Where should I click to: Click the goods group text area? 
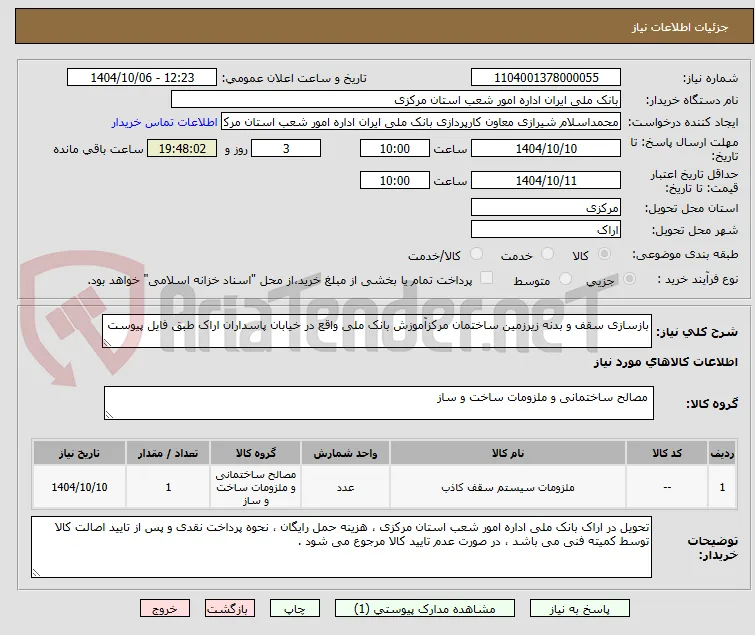[x=379, y=403]
